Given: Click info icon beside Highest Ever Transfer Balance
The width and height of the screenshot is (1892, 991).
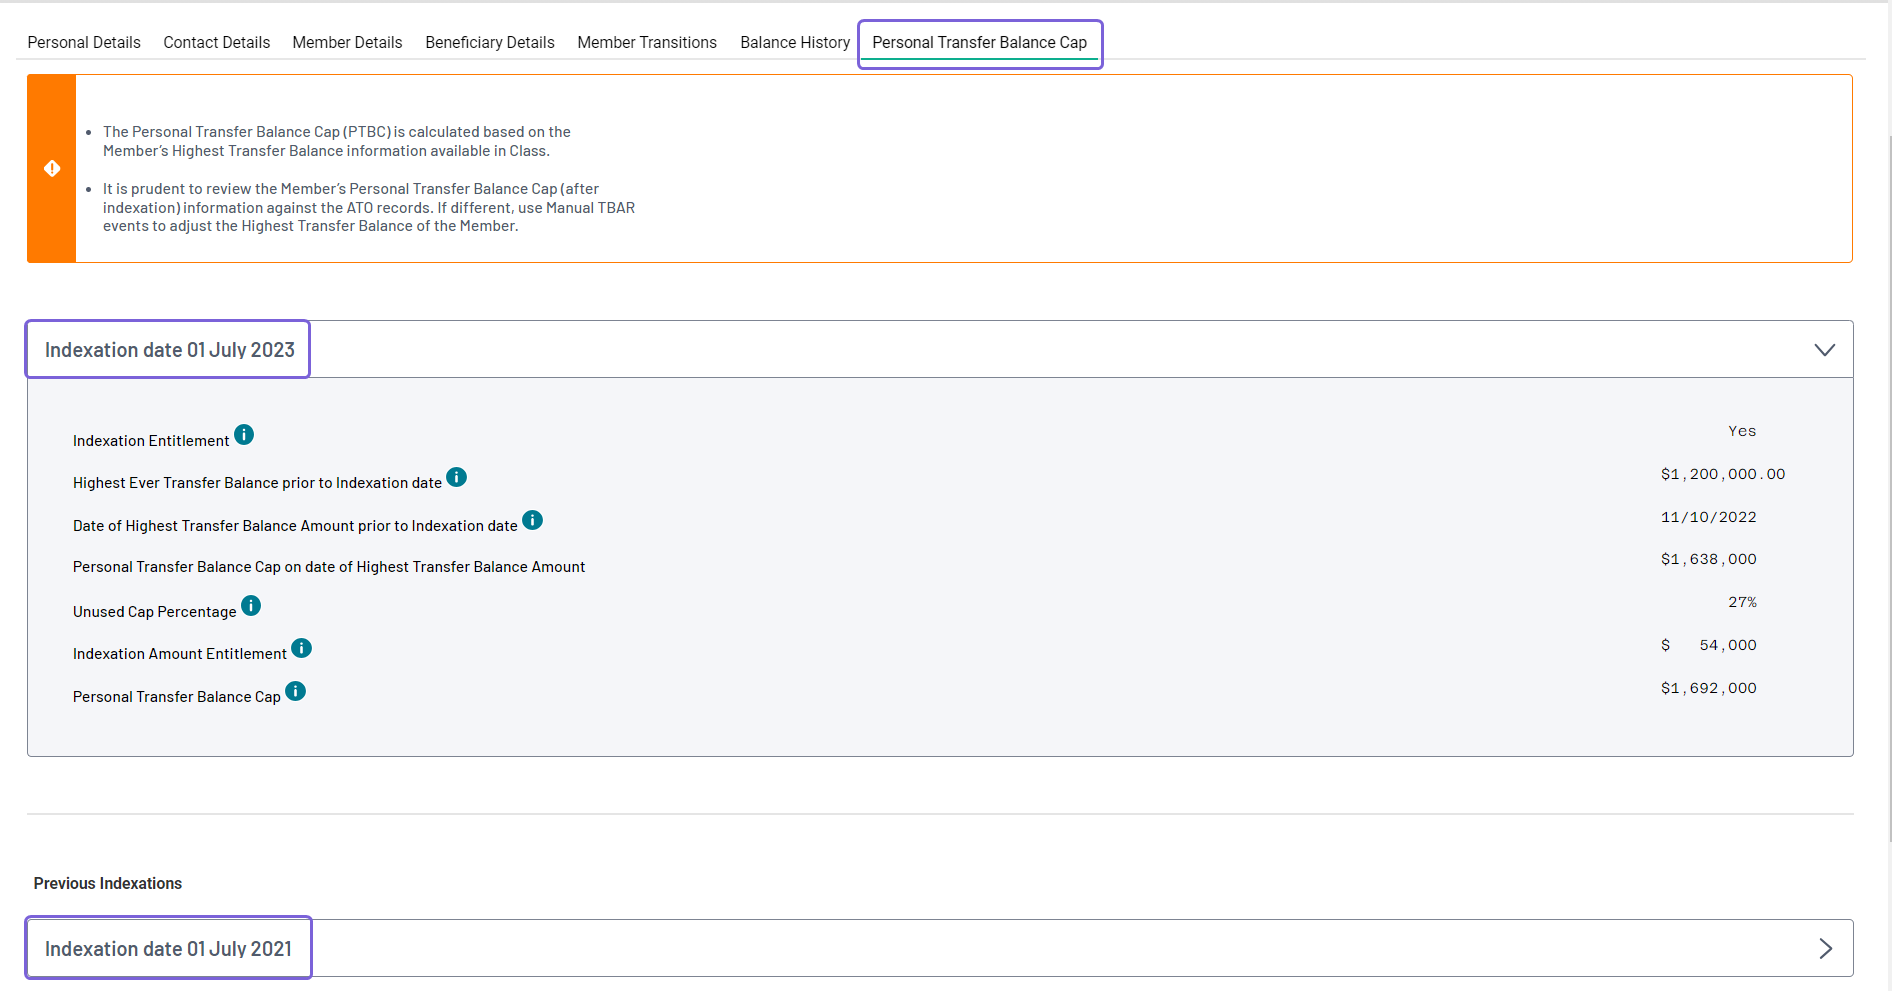Looking at the screenshot, I should (x=456, y=477).
